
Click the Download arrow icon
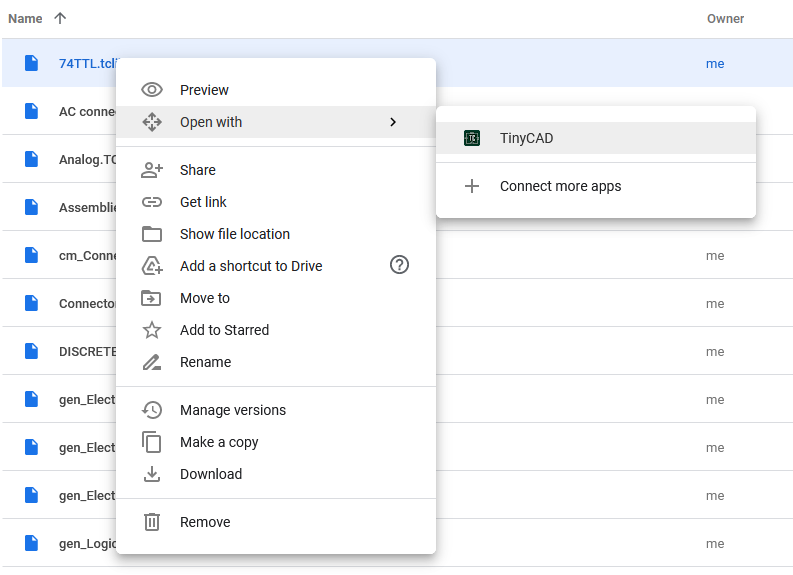tap(152, 474)
